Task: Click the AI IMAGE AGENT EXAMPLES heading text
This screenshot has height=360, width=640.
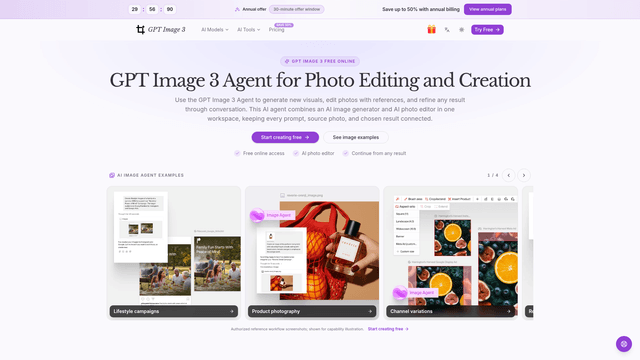Action: pos(151,175)
